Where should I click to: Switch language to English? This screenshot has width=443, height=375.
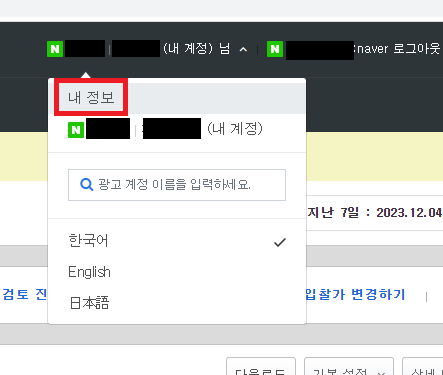point(89,272)
